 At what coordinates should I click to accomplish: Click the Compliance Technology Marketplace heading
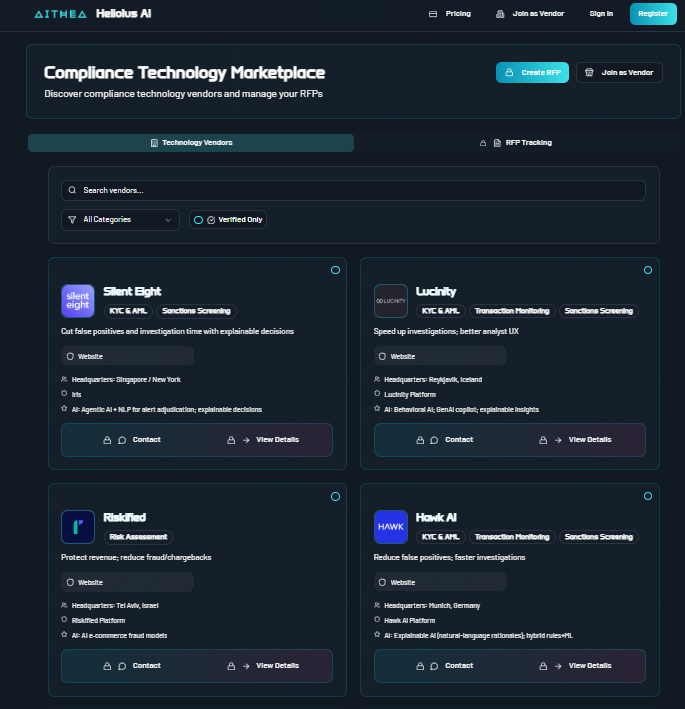(x=184, y=73)
